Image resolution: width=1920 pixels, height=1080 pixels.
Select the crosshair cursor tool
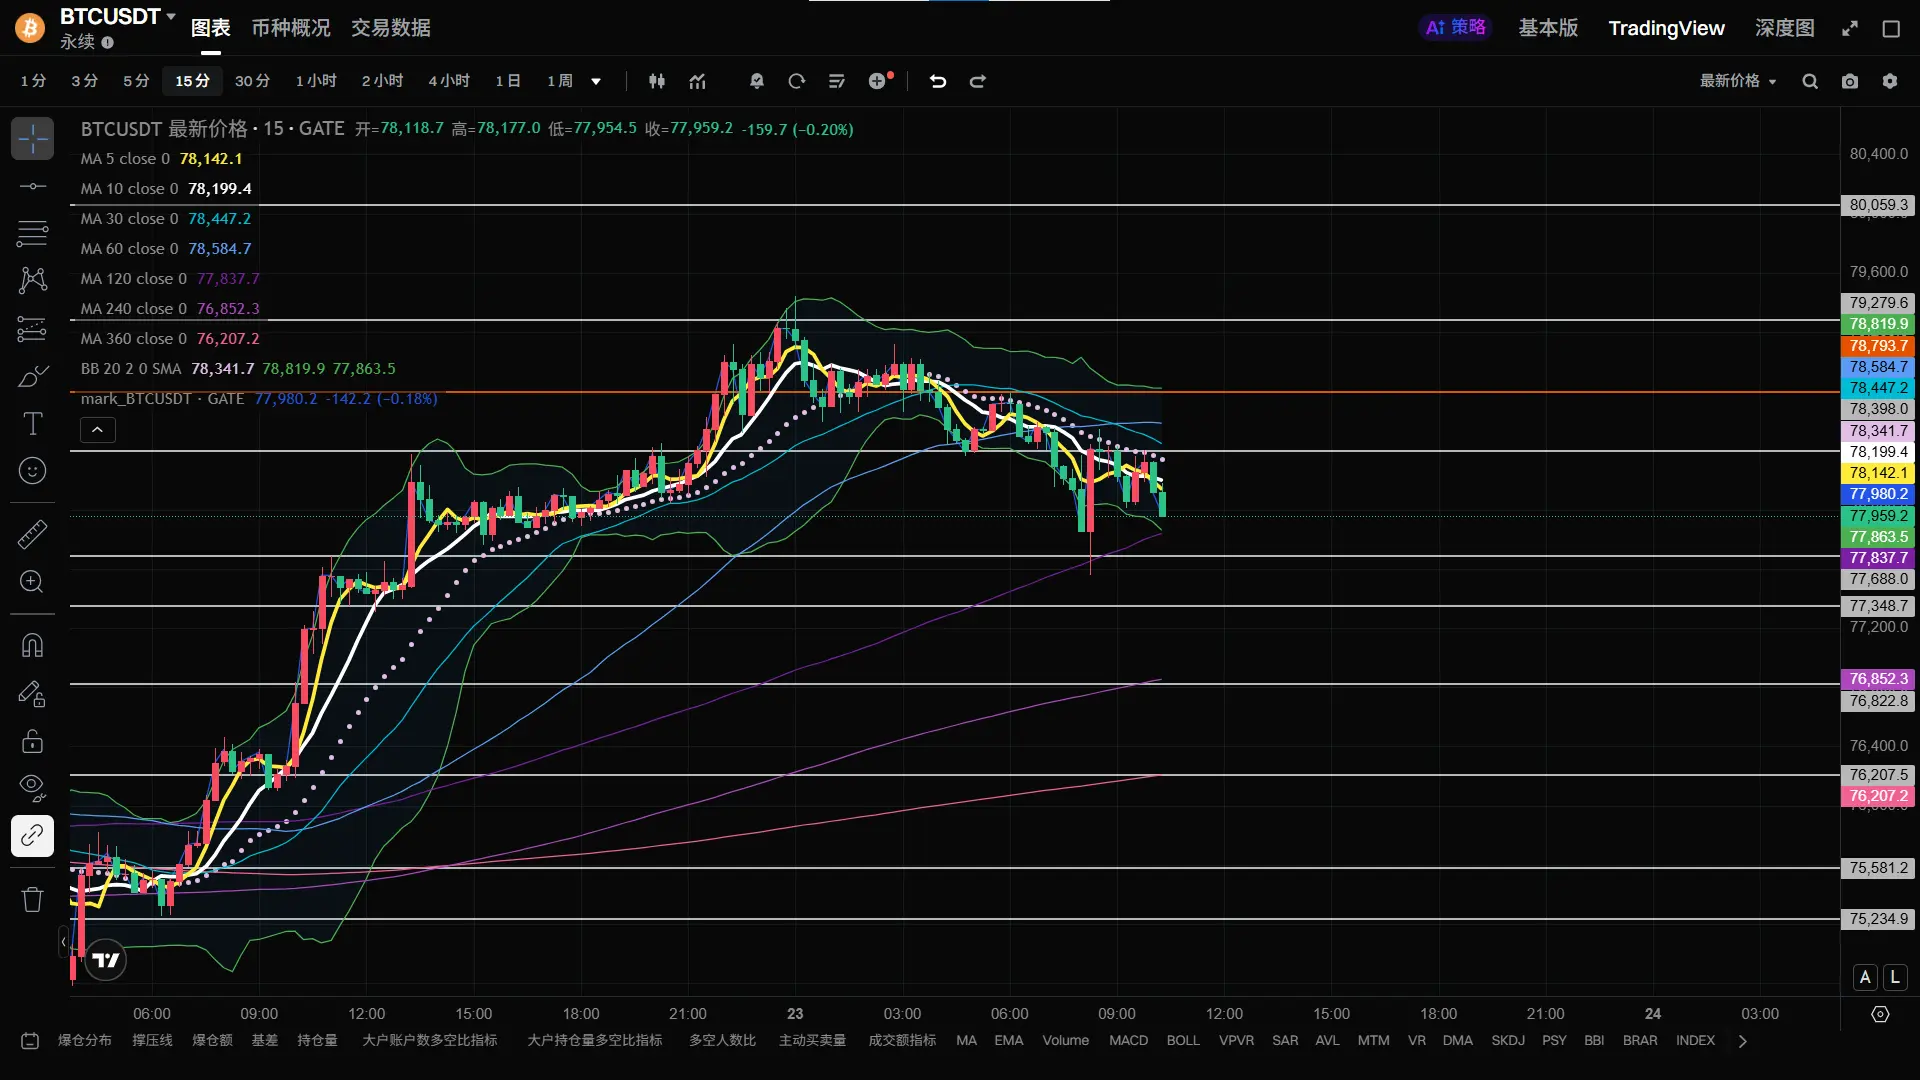click(32, 139)
